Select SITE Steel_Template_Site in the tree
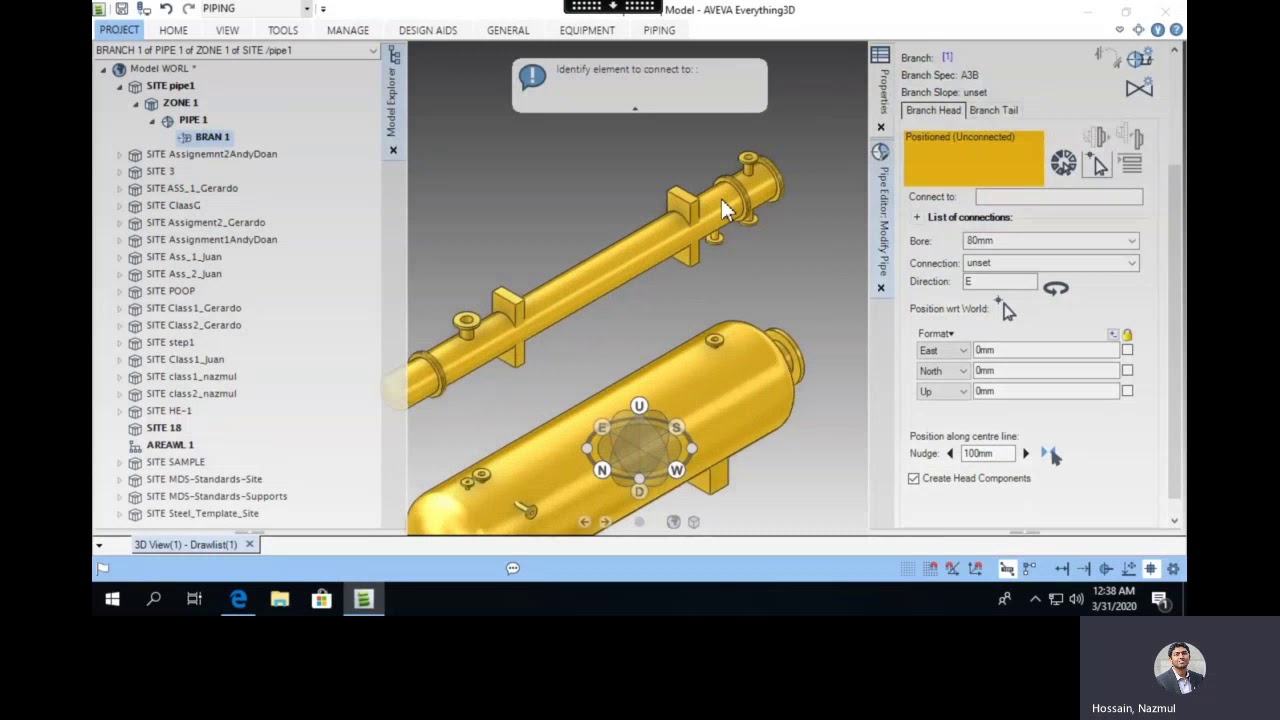This screenshot has width=1280, height=720. 202,514
